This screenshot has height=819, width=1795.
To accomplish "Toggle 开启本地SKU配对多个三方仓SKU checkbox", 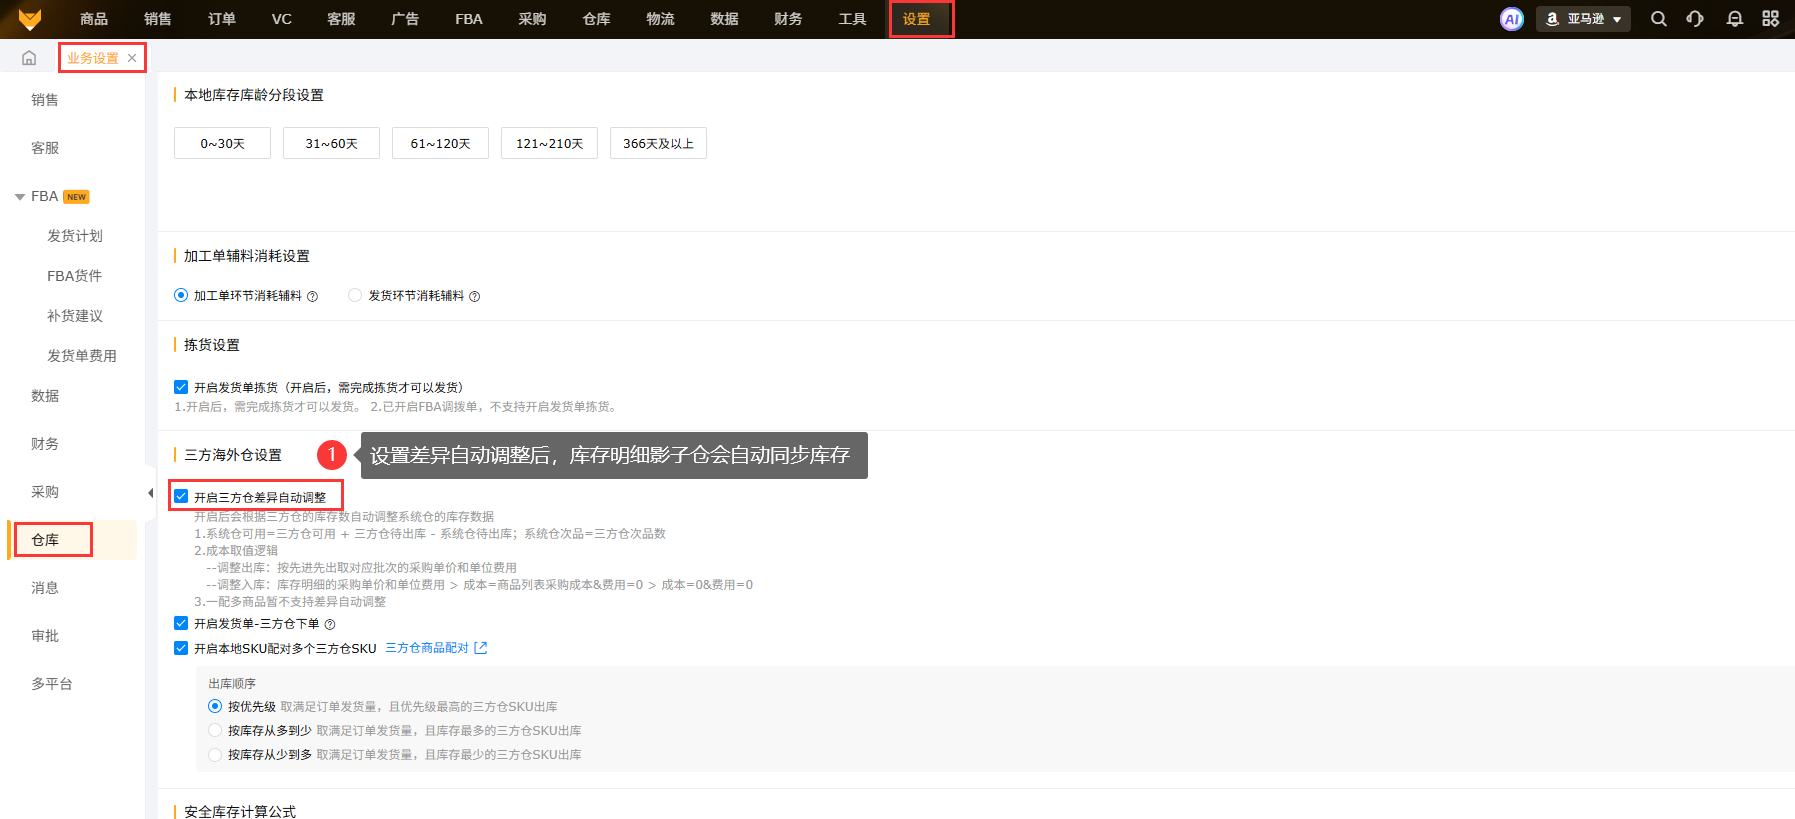I will click(181, 648).
